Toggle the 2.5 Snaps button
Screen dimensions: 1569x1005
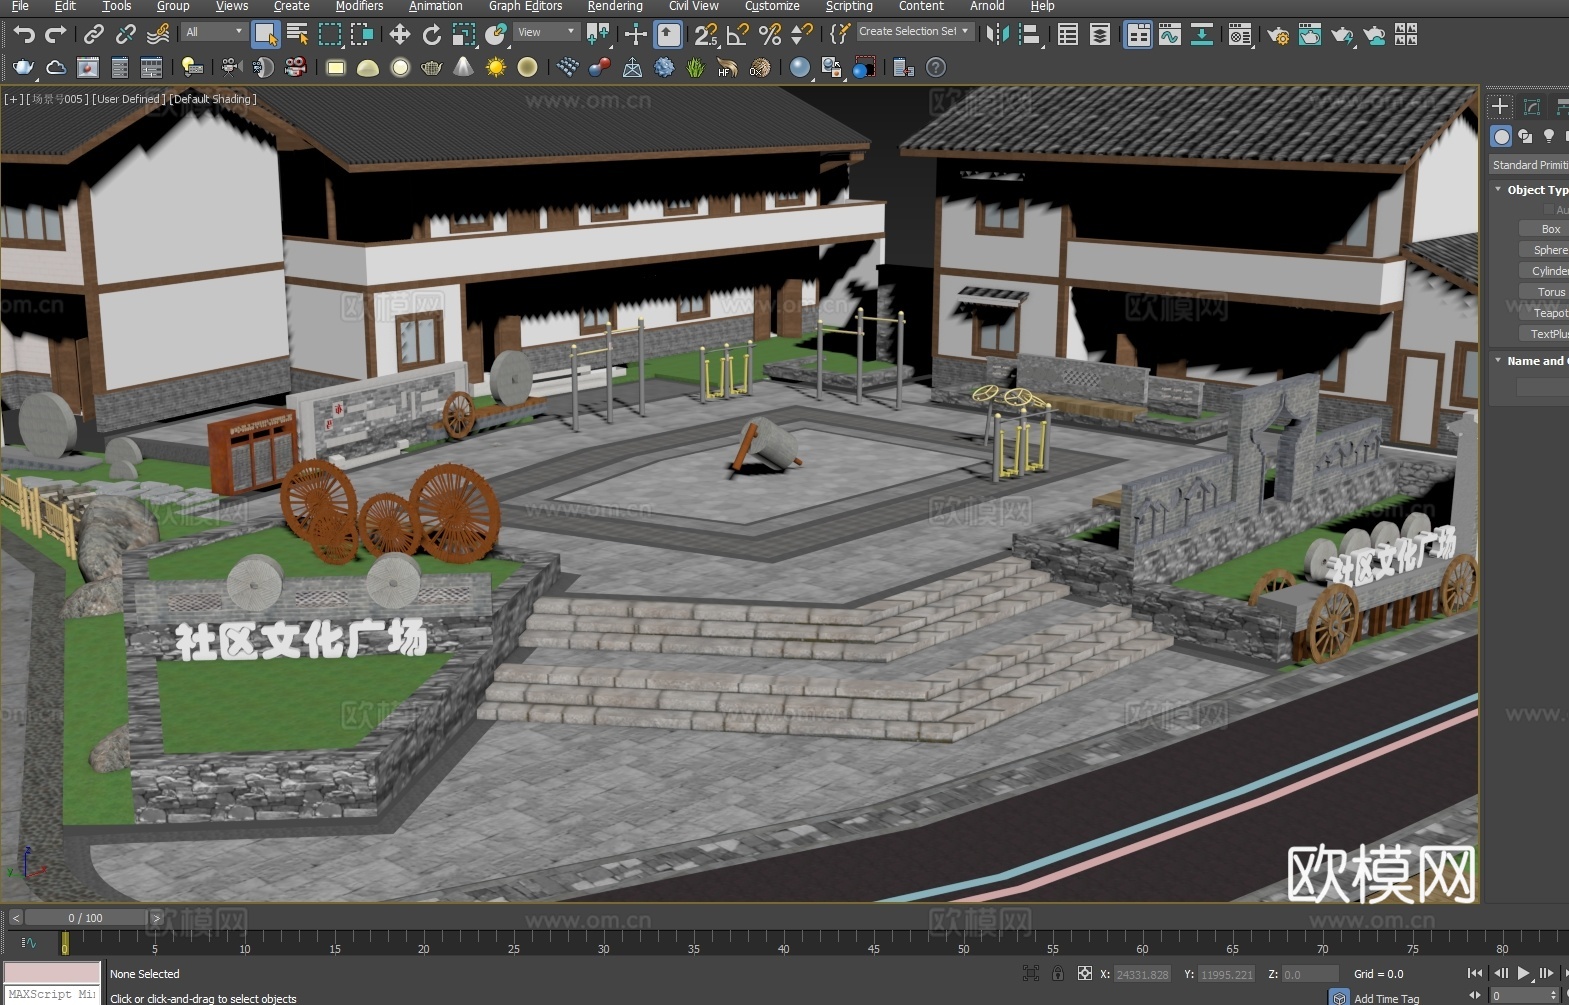(x=706, y=35)
